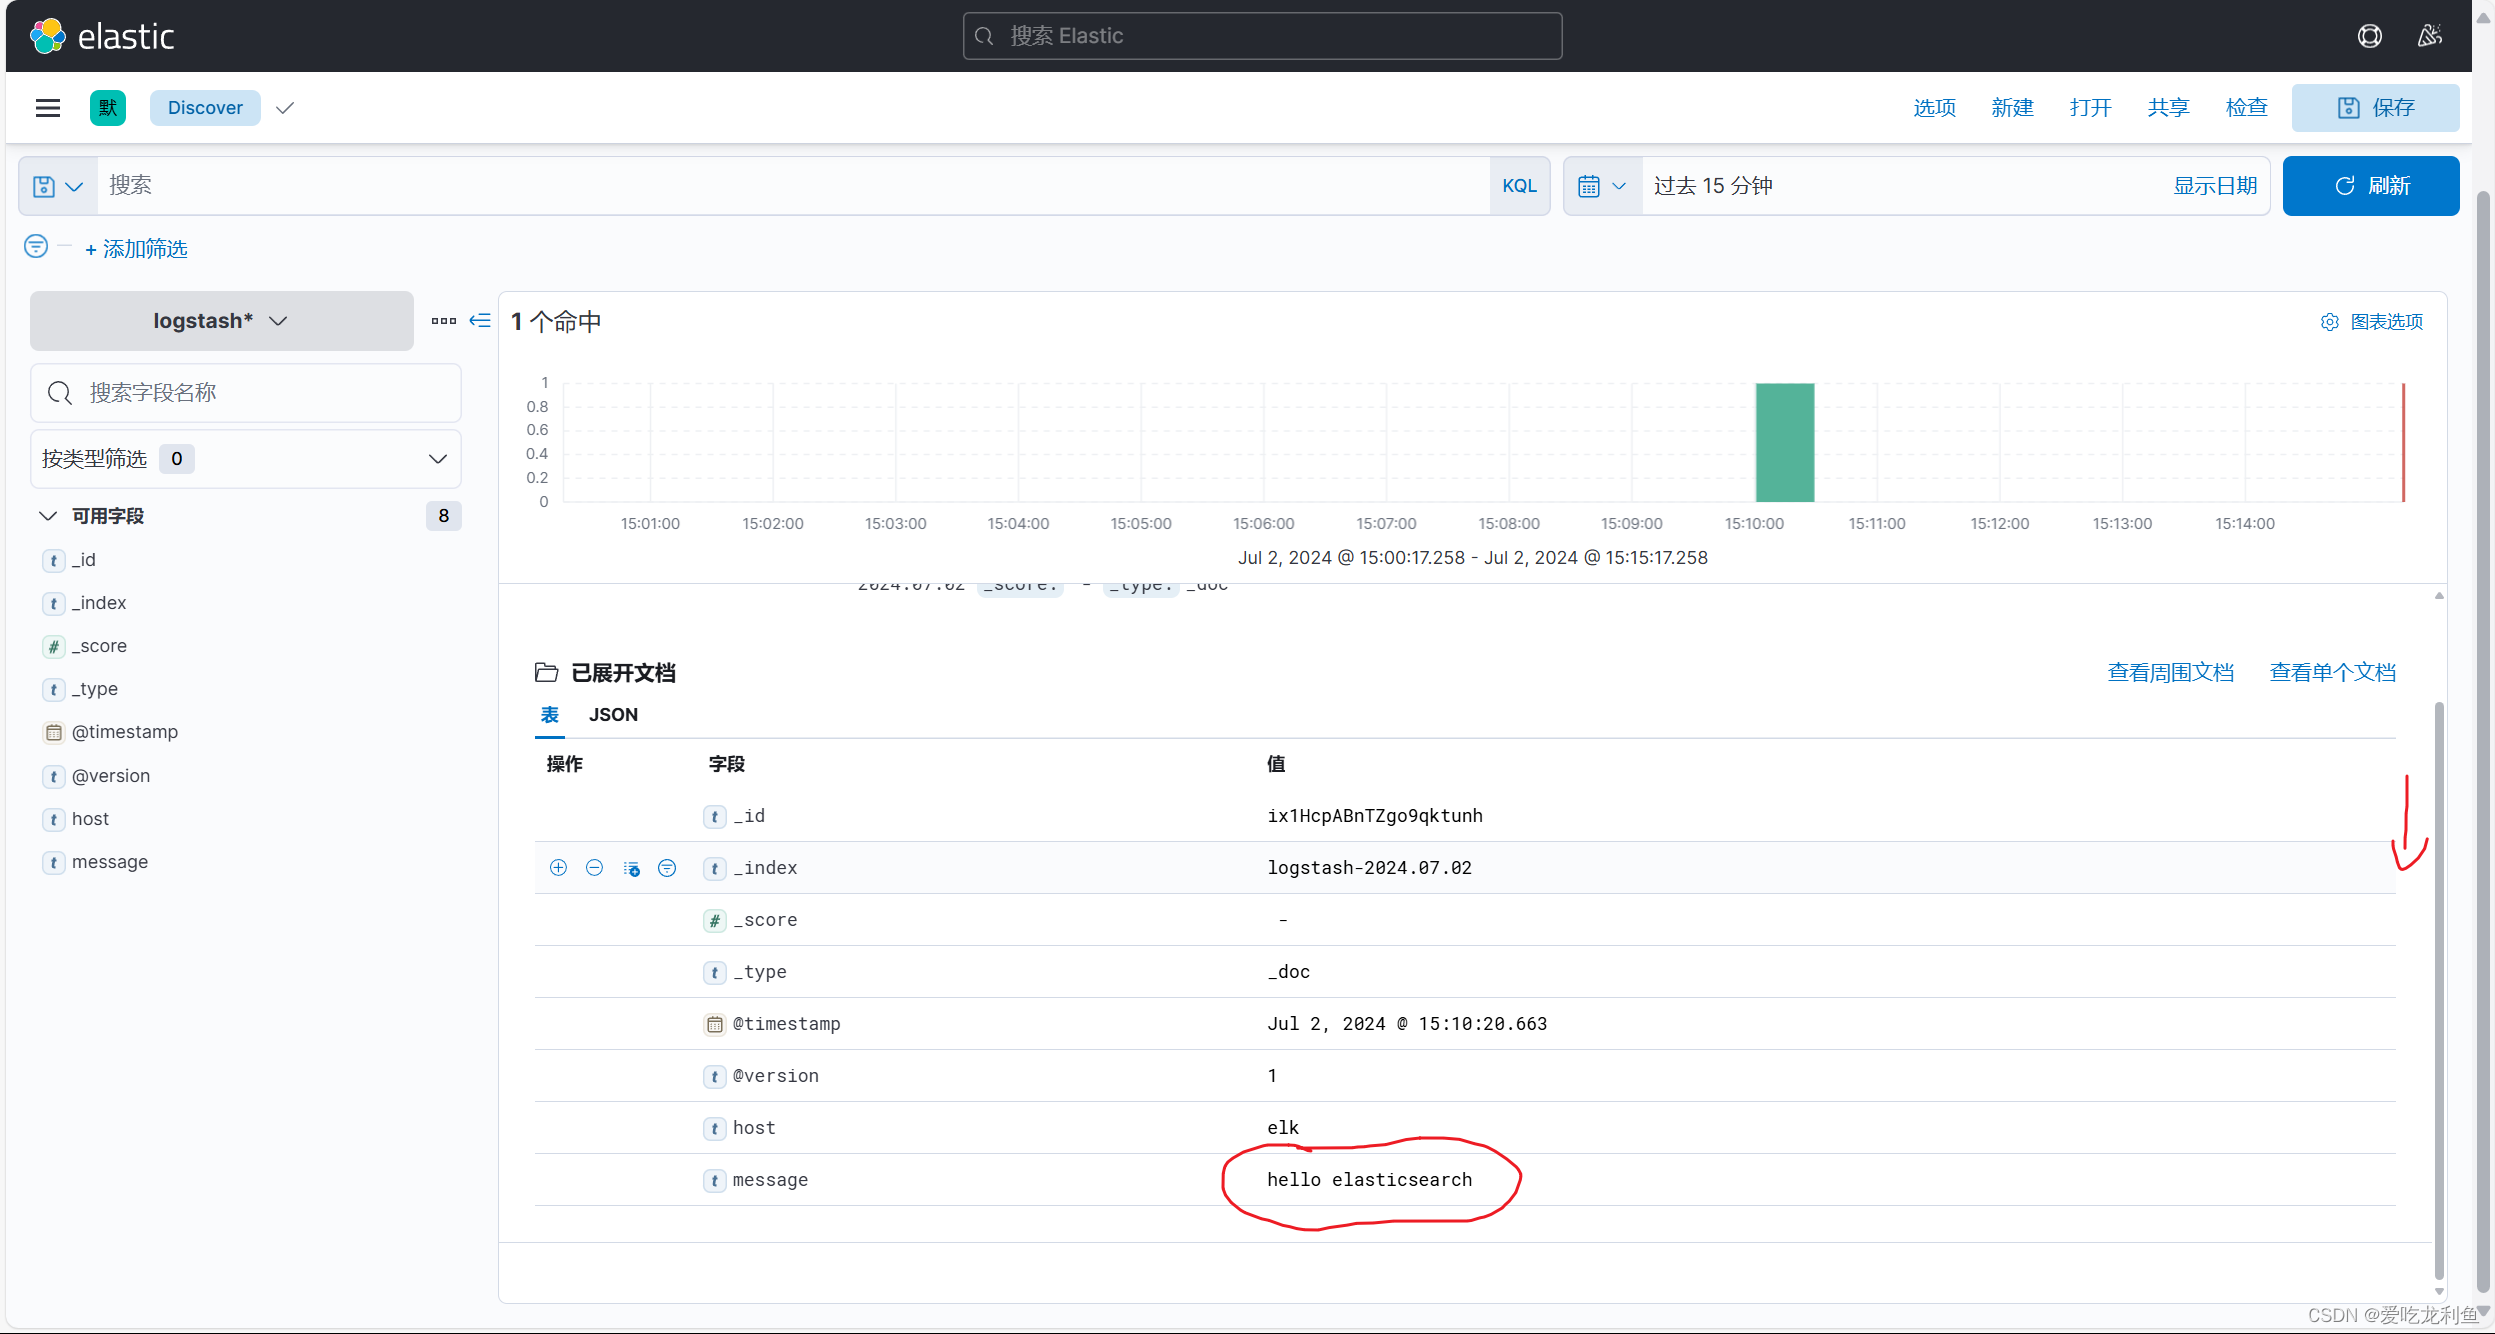Click the add filter link
The height and width of the screenshot is (1334, 2495).
[136, 249]
